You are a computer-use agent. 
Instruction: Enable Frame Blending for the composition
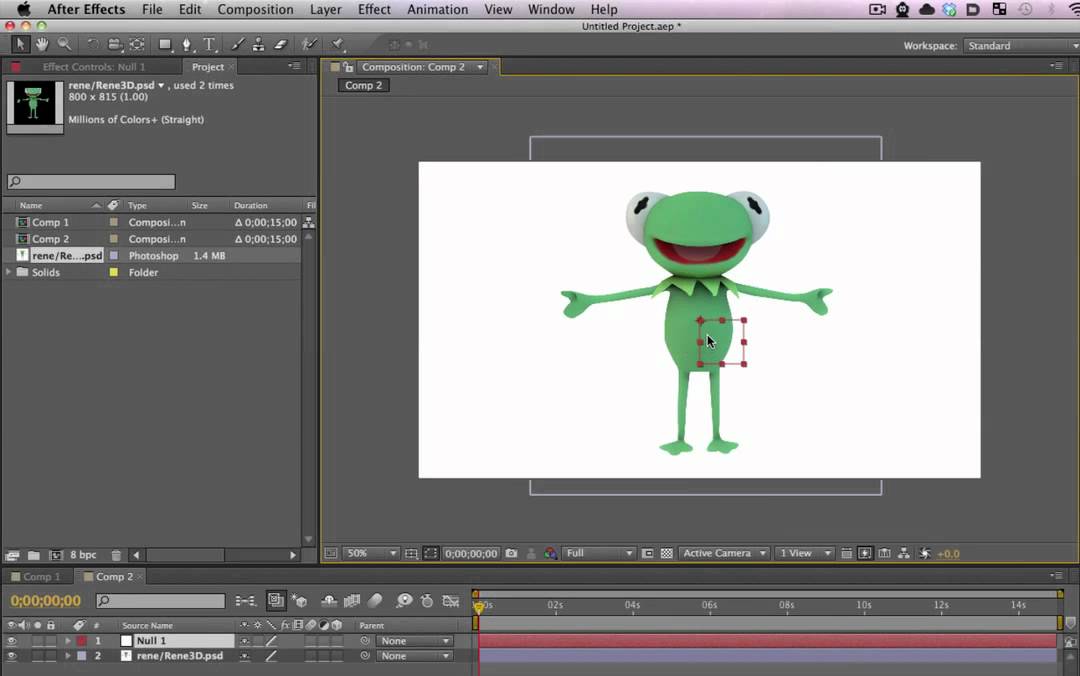point(352,601)
